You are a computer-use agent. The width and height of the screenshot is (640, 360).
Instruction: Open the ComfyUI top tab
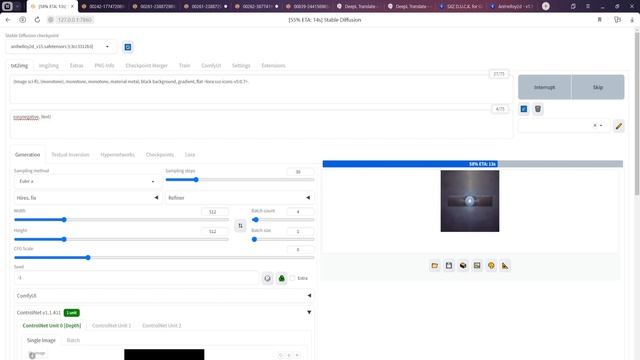(211, 66)
